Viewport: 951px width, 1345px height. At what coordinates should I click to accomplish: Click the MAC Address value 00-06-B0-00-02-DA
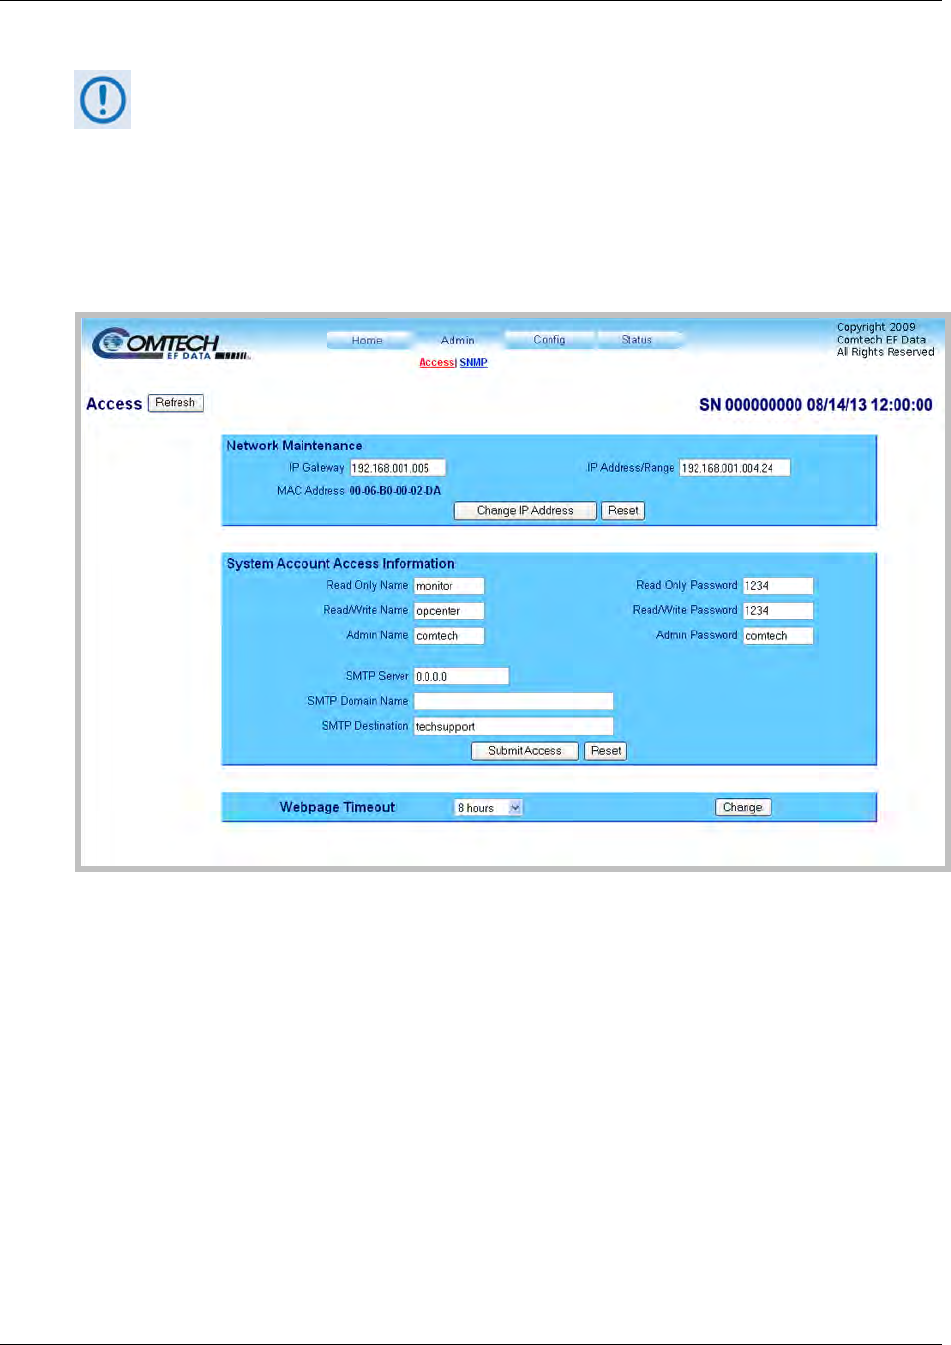[x=395, y=491]
